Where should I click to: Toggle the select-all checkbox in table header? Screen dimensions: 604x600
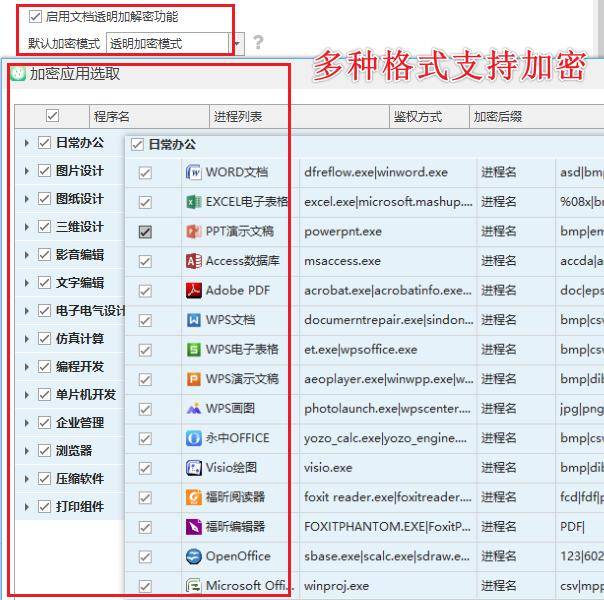(x=52, y=115)
